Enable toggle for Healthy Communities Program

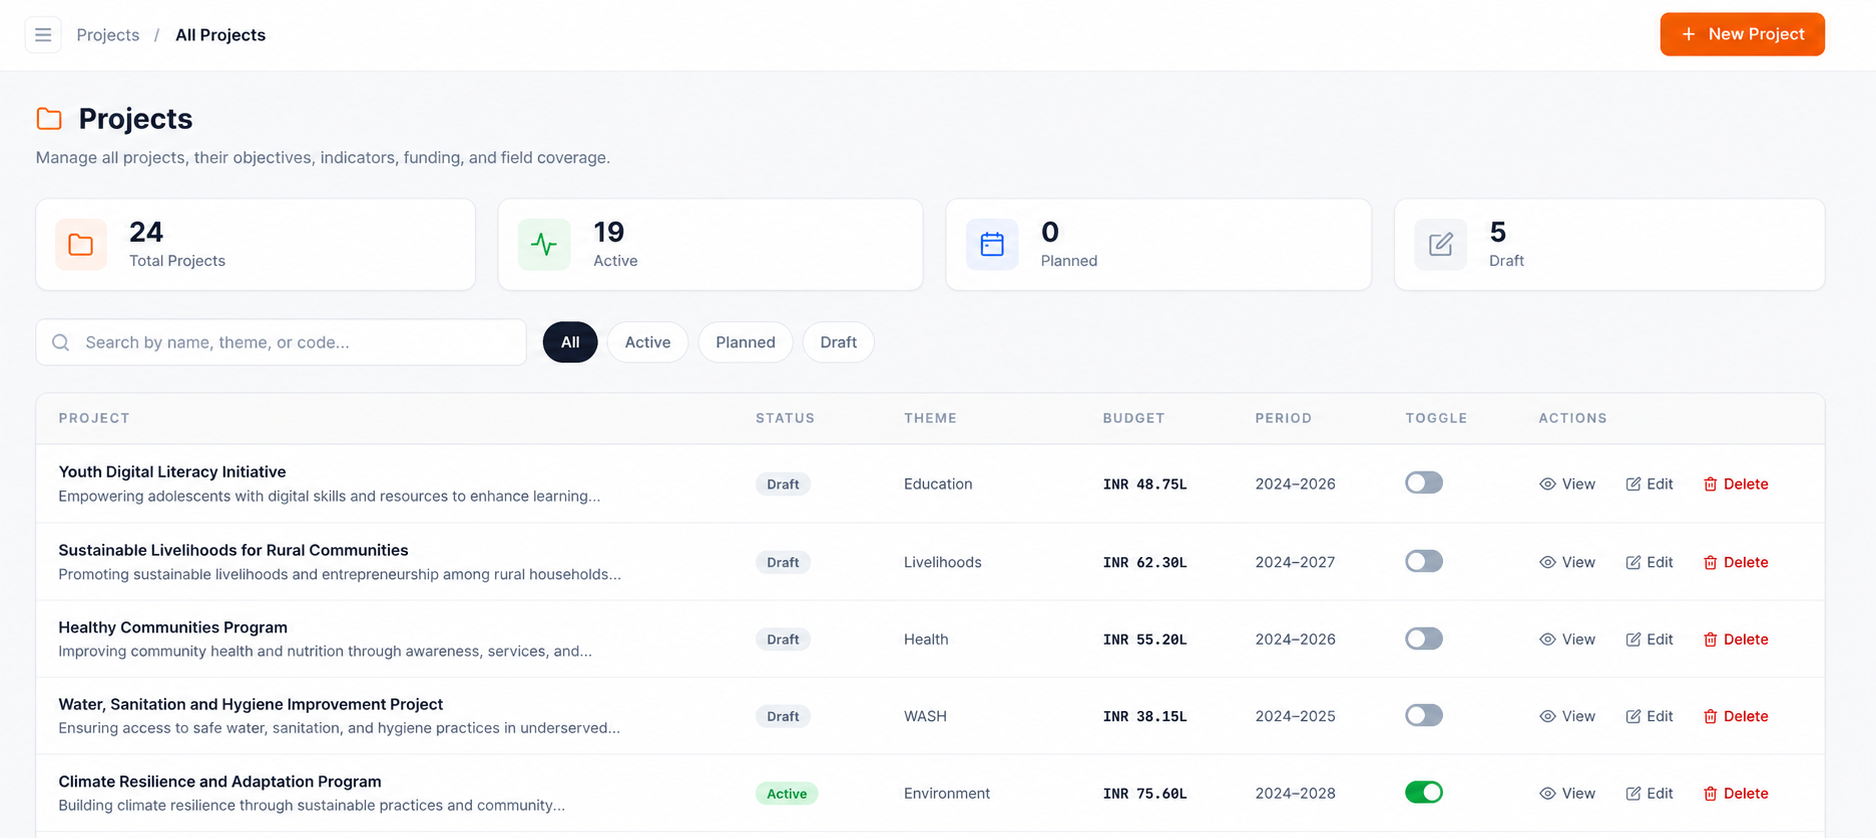(x=1424, y=638)
